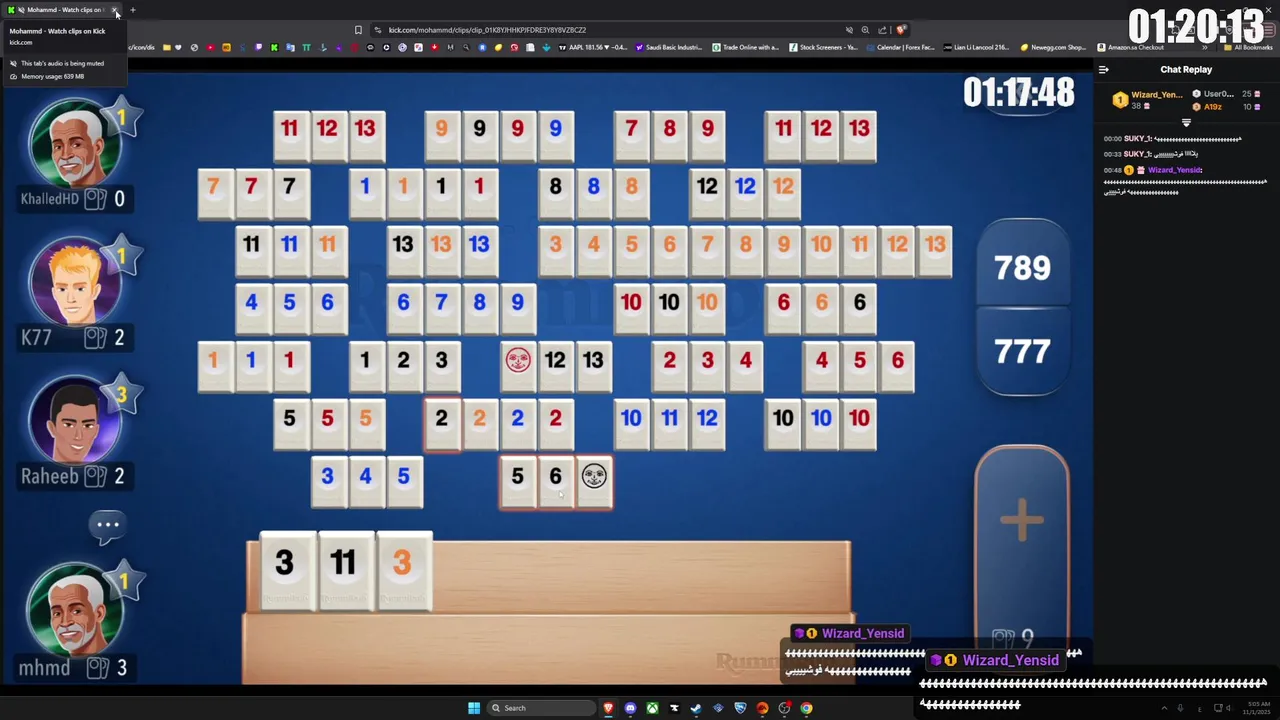Click the zoom magnifier icon in address bar

click(865, 30)
